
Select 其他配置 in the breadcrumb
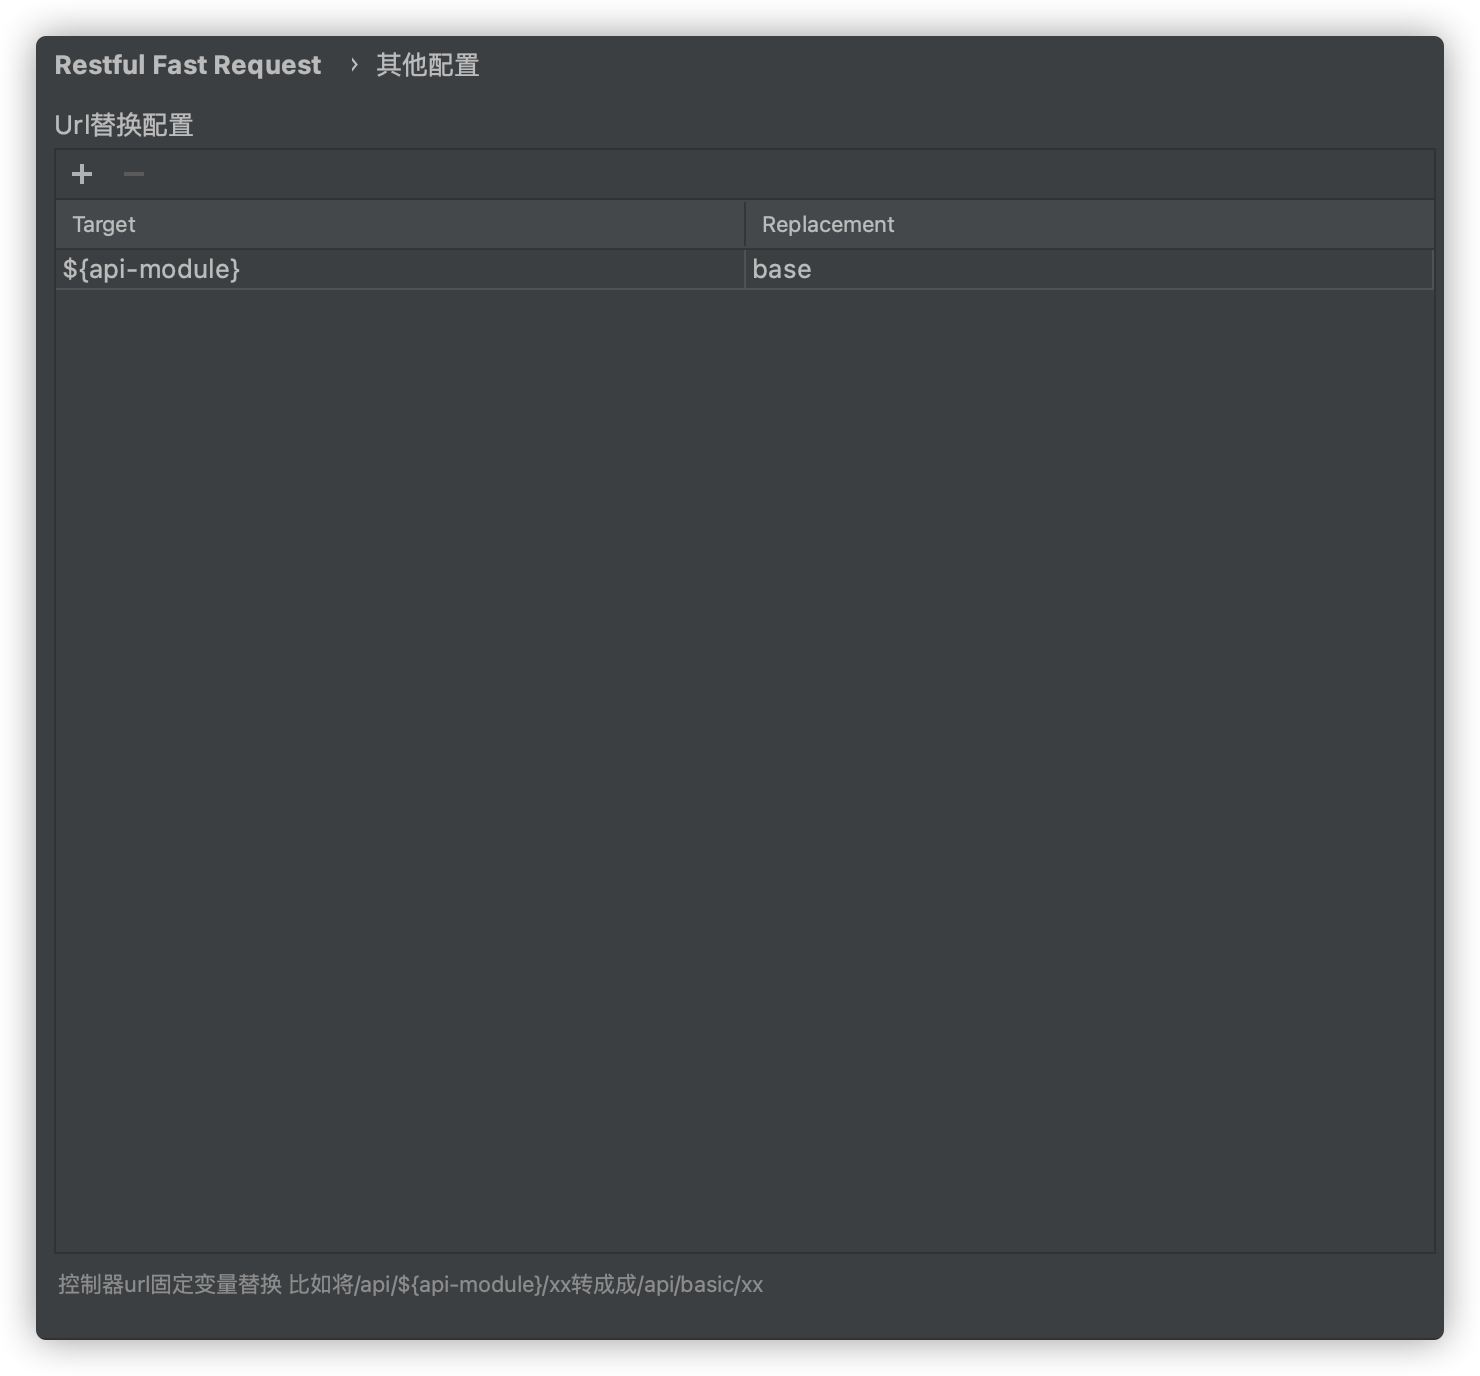pyautogui.click(x=427, y=64)
